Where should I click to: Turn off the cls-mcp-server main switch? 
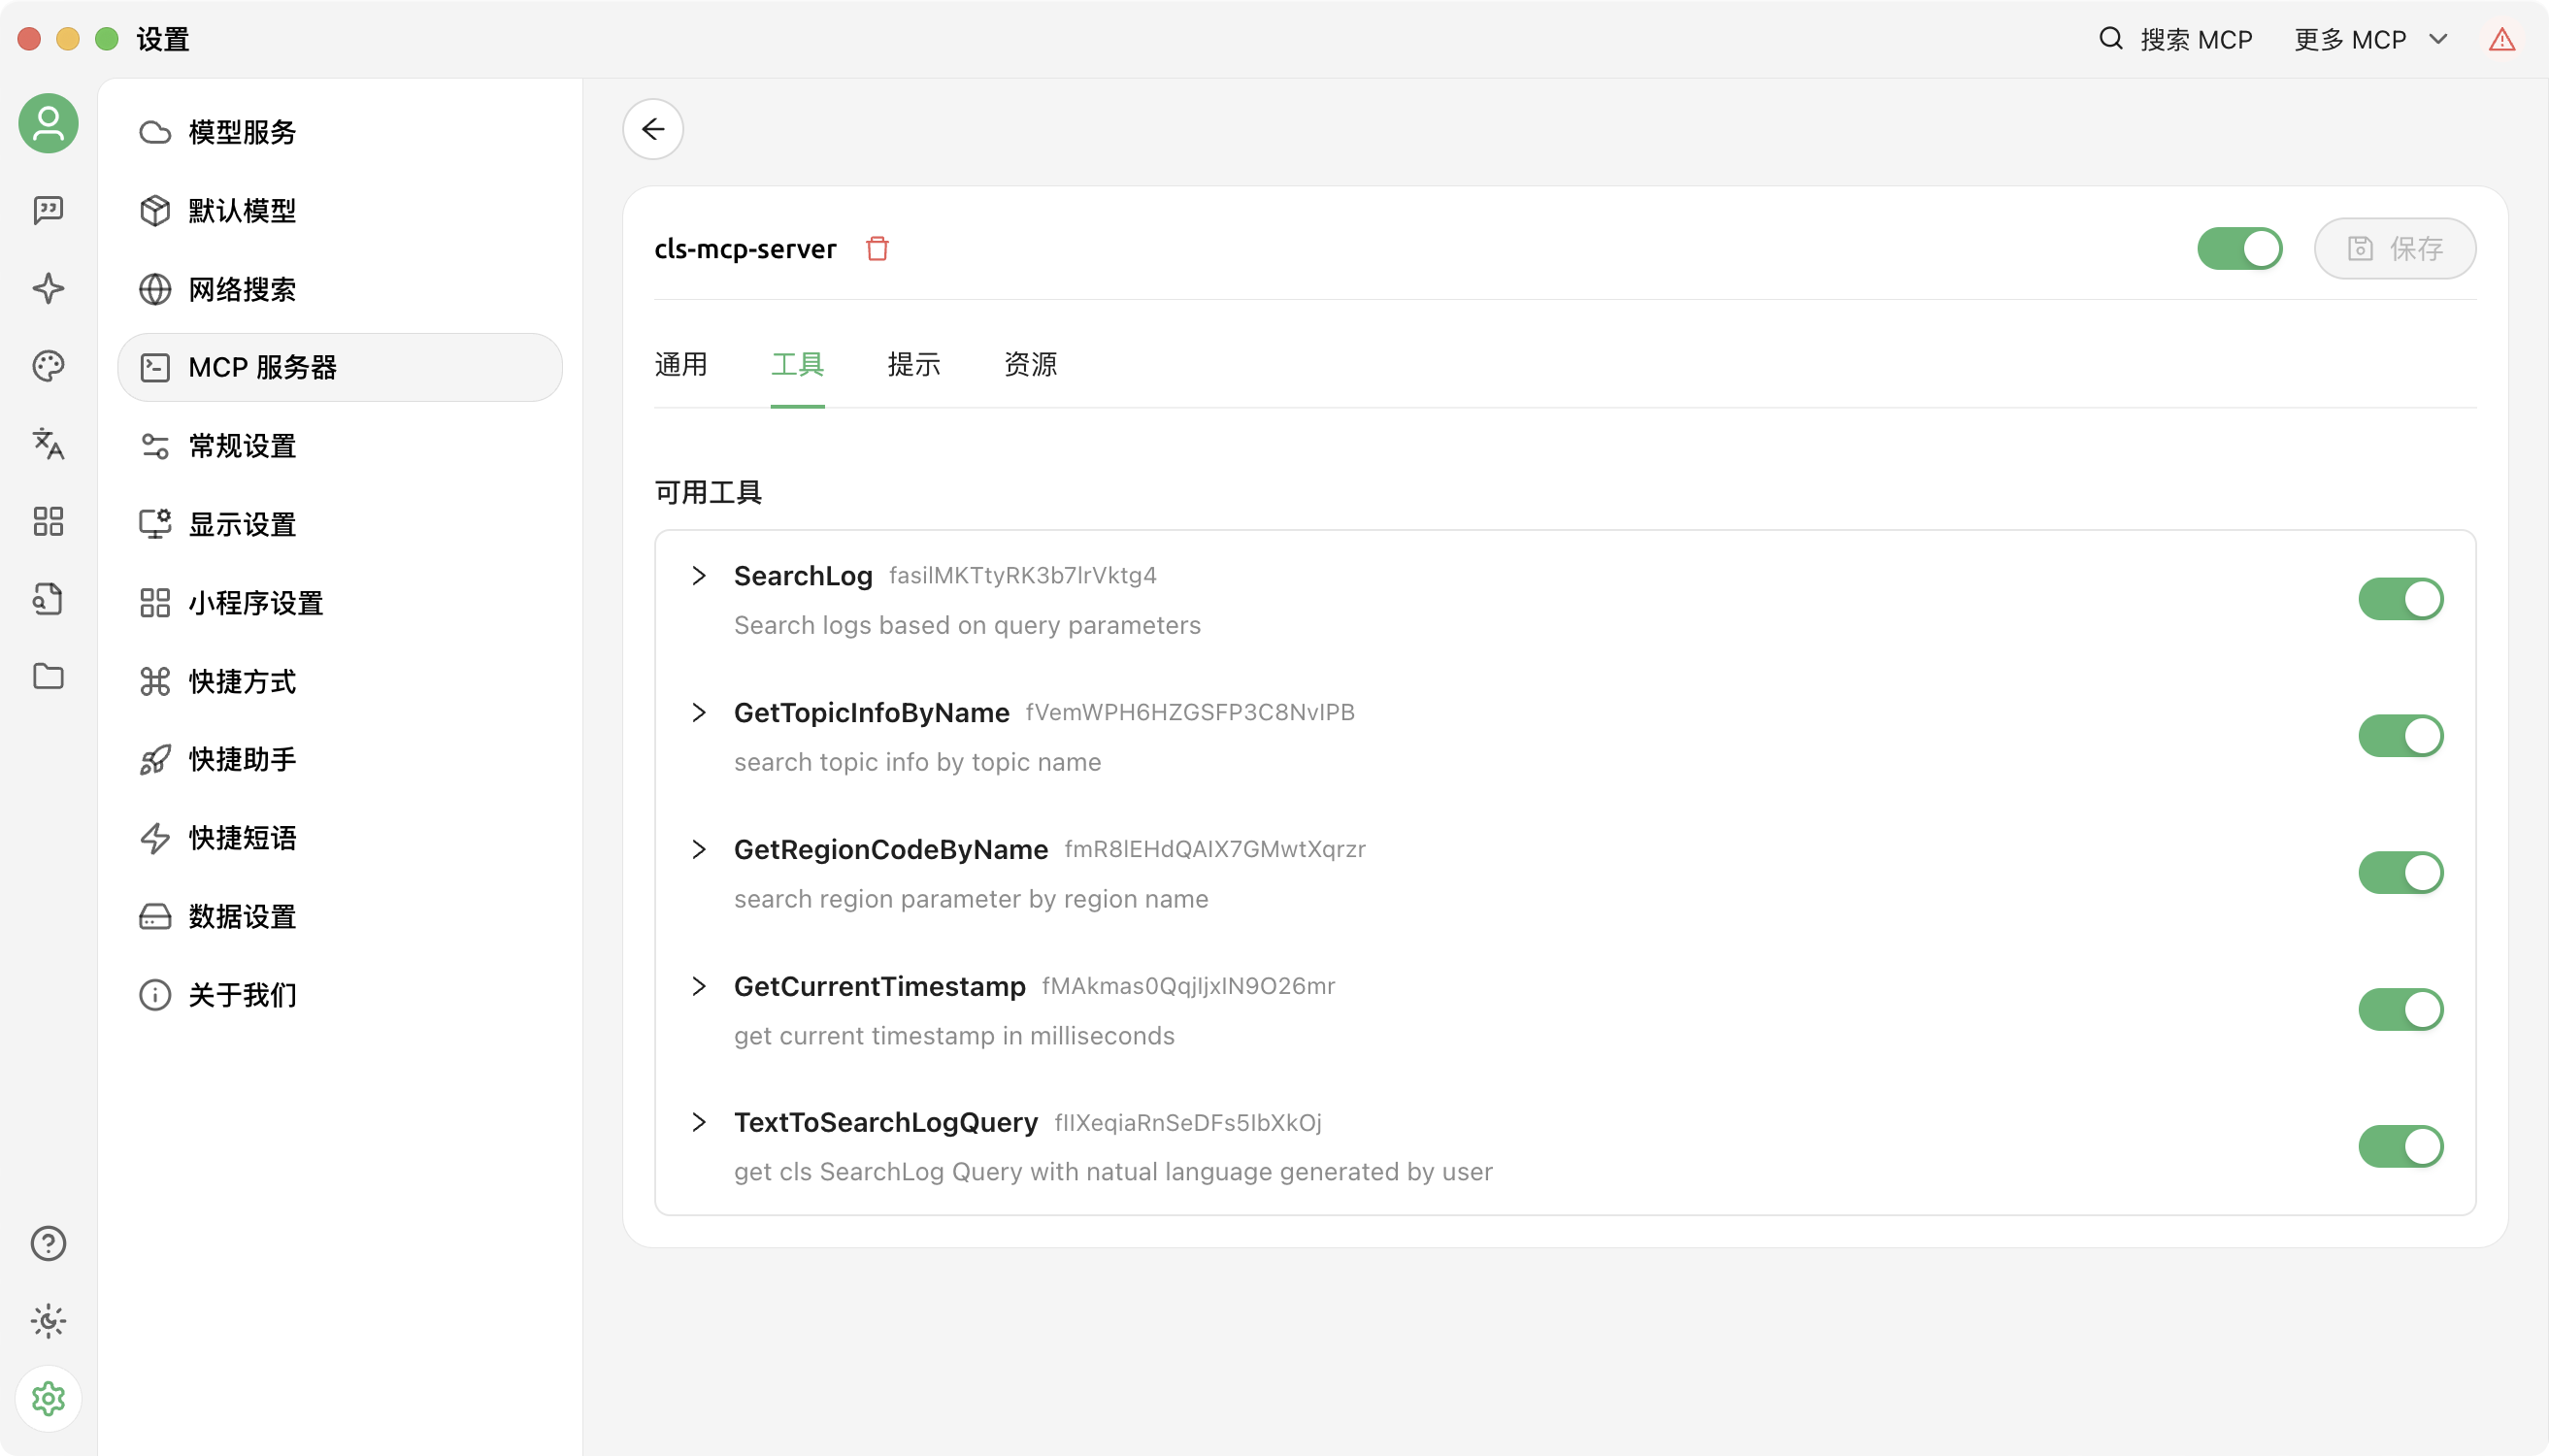[2239, 248]
